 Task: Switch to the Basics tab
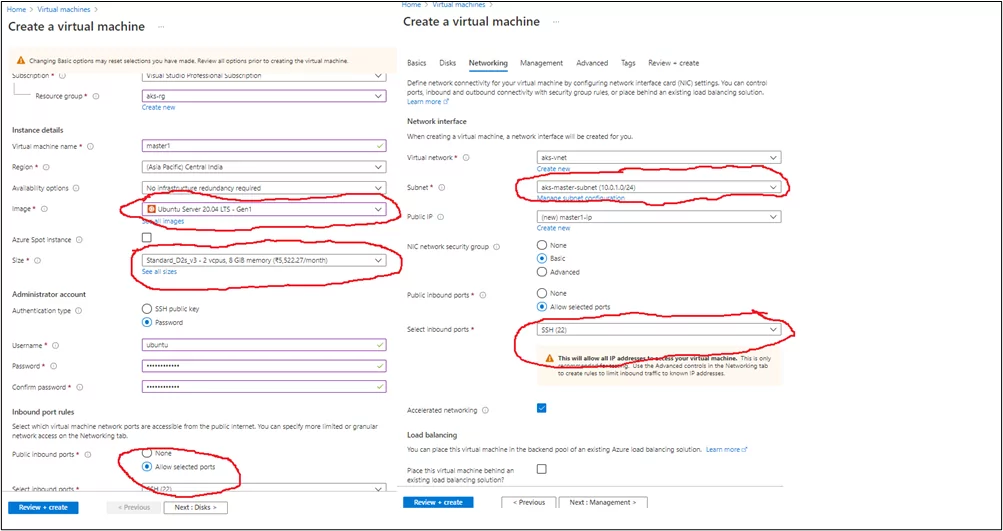[x=416, y=63]
